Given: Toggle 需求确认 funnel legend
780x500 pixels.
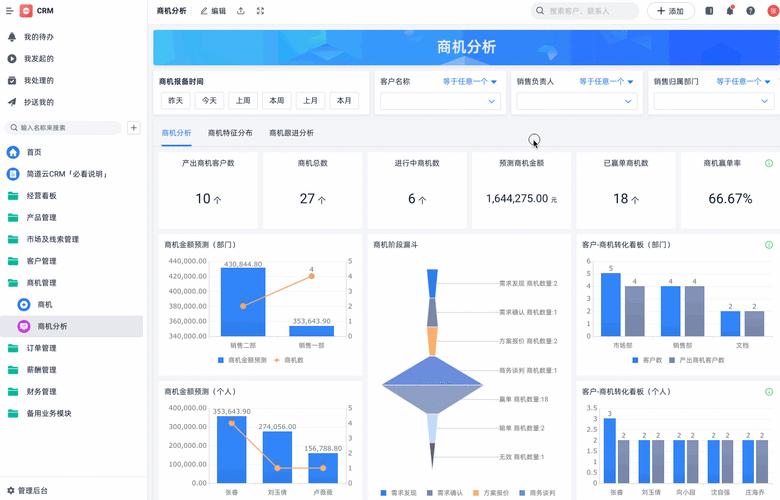Looking at the screenshot, I should tap(445, 493).
